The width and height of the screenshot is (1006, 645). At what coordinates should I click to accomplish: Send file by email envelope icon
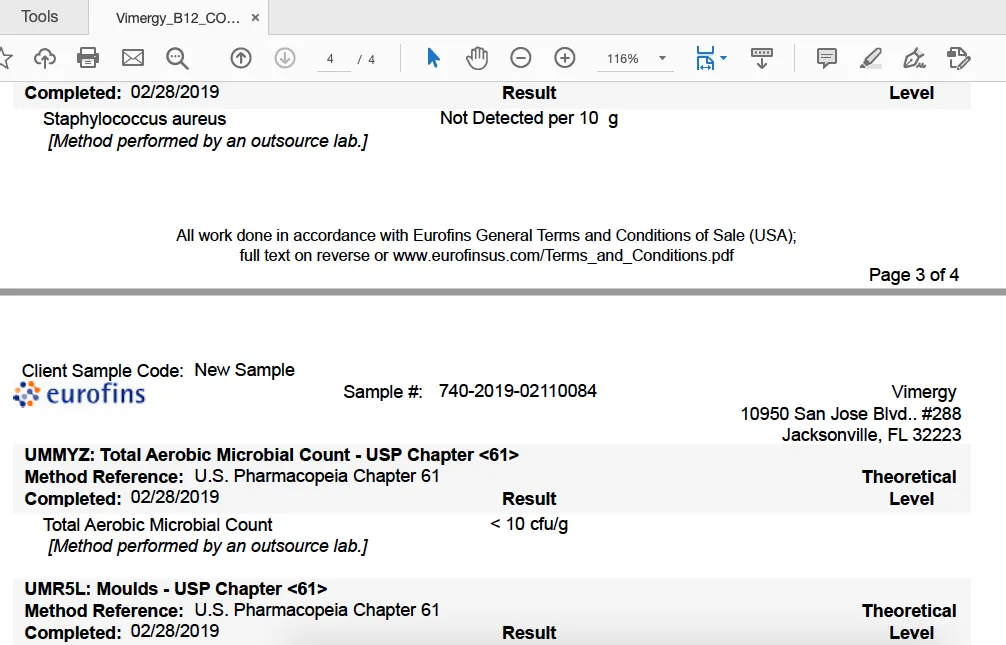click(133, 58)
